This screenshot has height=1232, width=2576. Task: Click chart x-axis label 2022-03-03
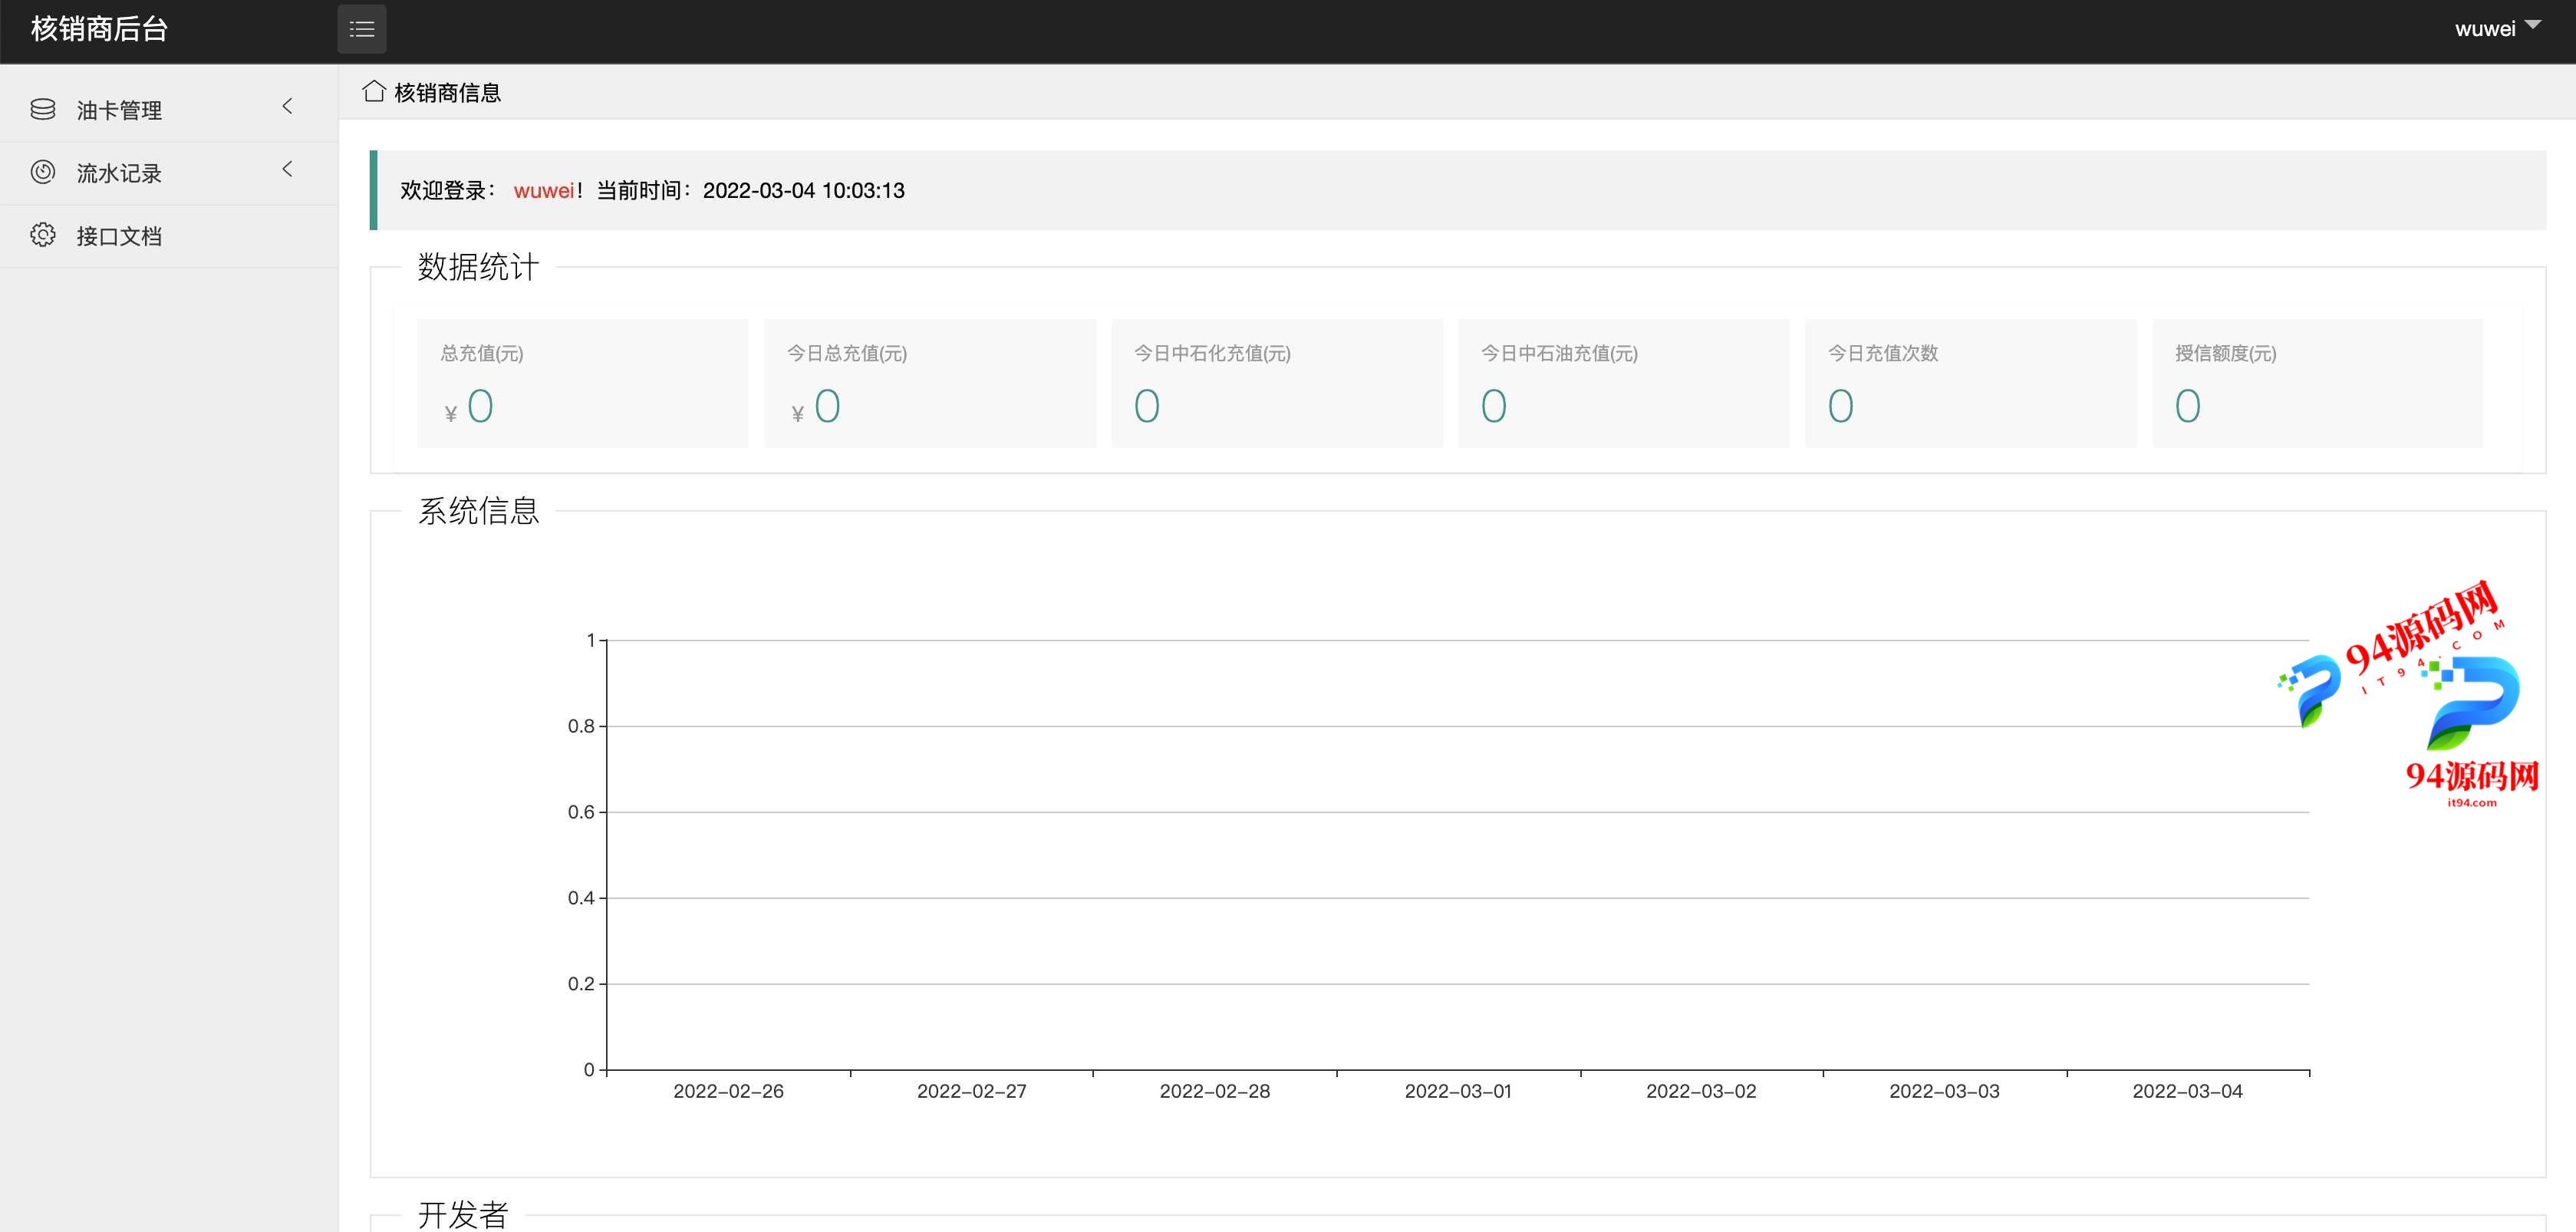[1944, 1091]
